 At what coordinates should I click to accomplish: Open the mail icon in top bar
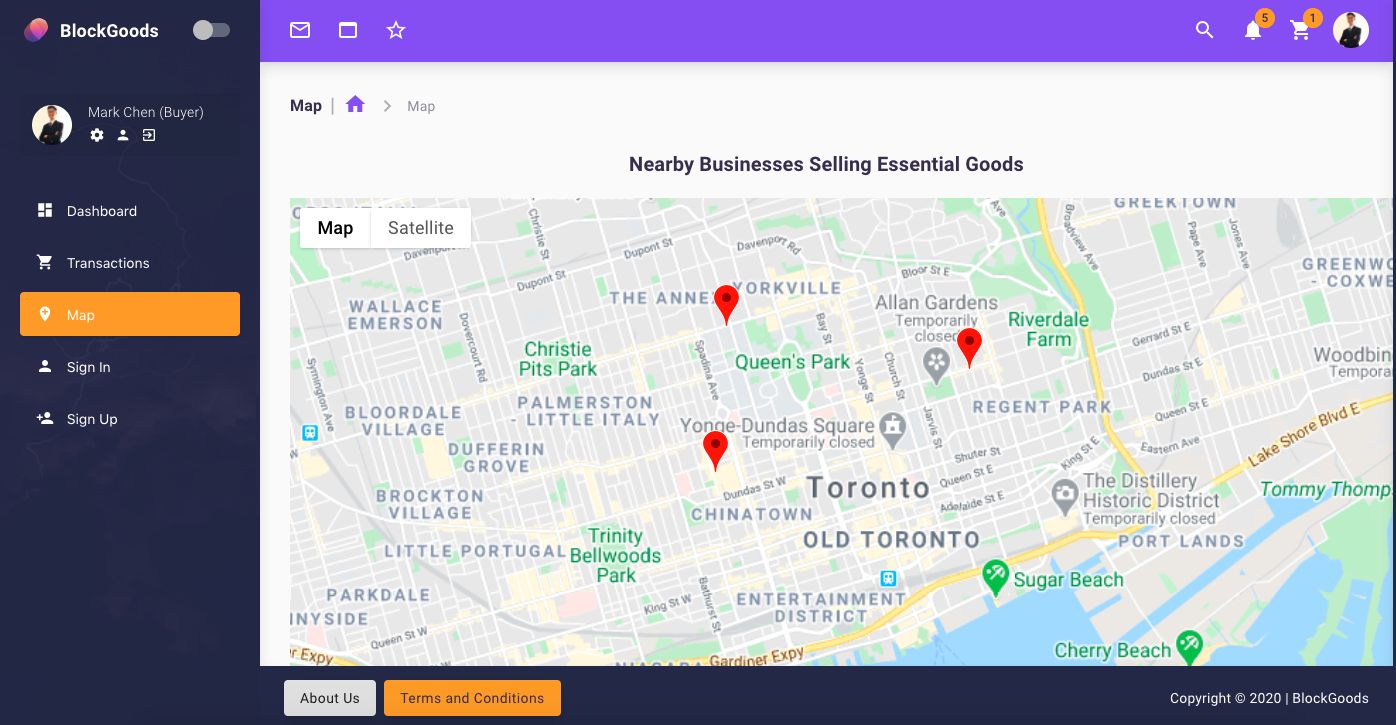[300, 30]
